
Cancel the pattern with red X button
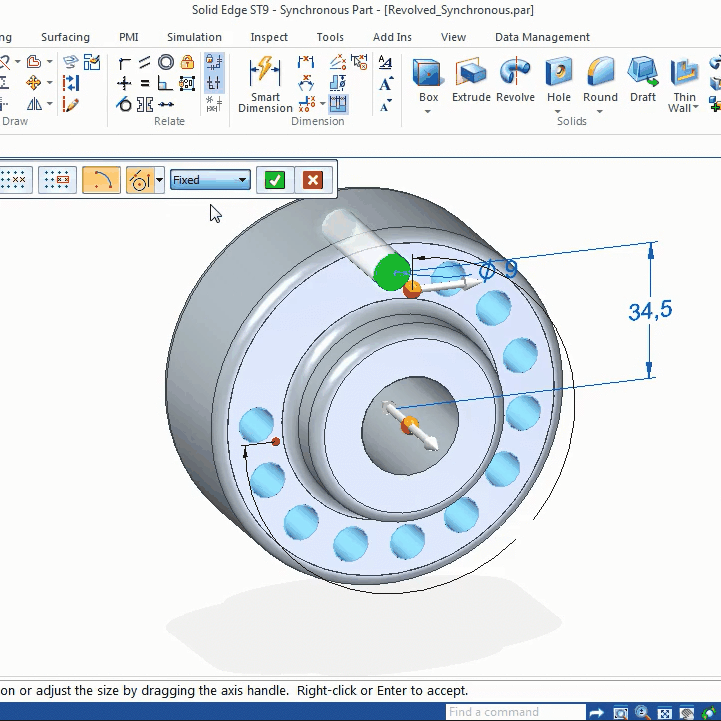pyautogui.click(x=313, y=180)
